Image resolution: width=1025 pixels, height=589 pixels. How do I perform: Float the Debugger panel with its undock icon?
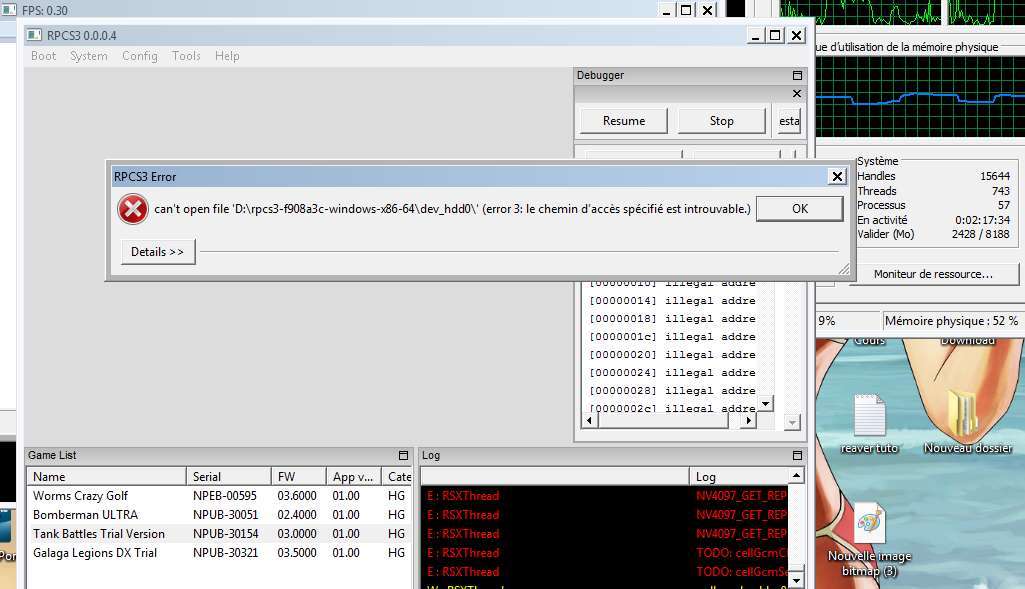(x=797, y=76)
